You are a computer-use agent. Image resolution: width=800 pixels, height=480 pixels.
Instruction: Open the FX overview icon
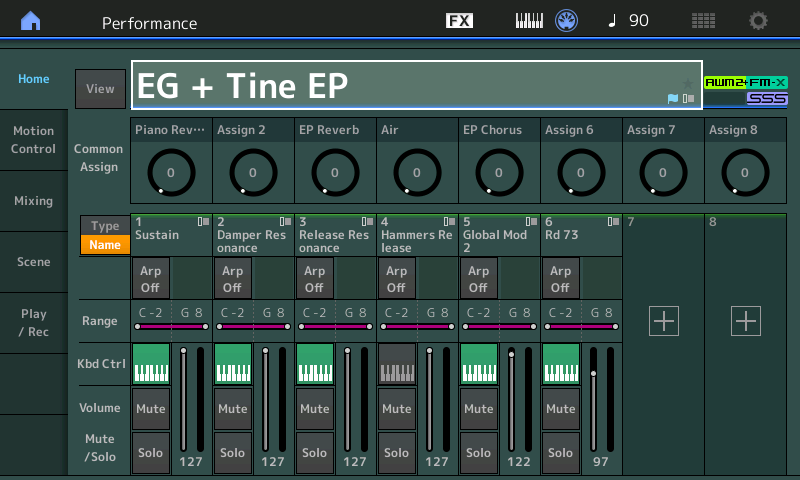(459, 20)
